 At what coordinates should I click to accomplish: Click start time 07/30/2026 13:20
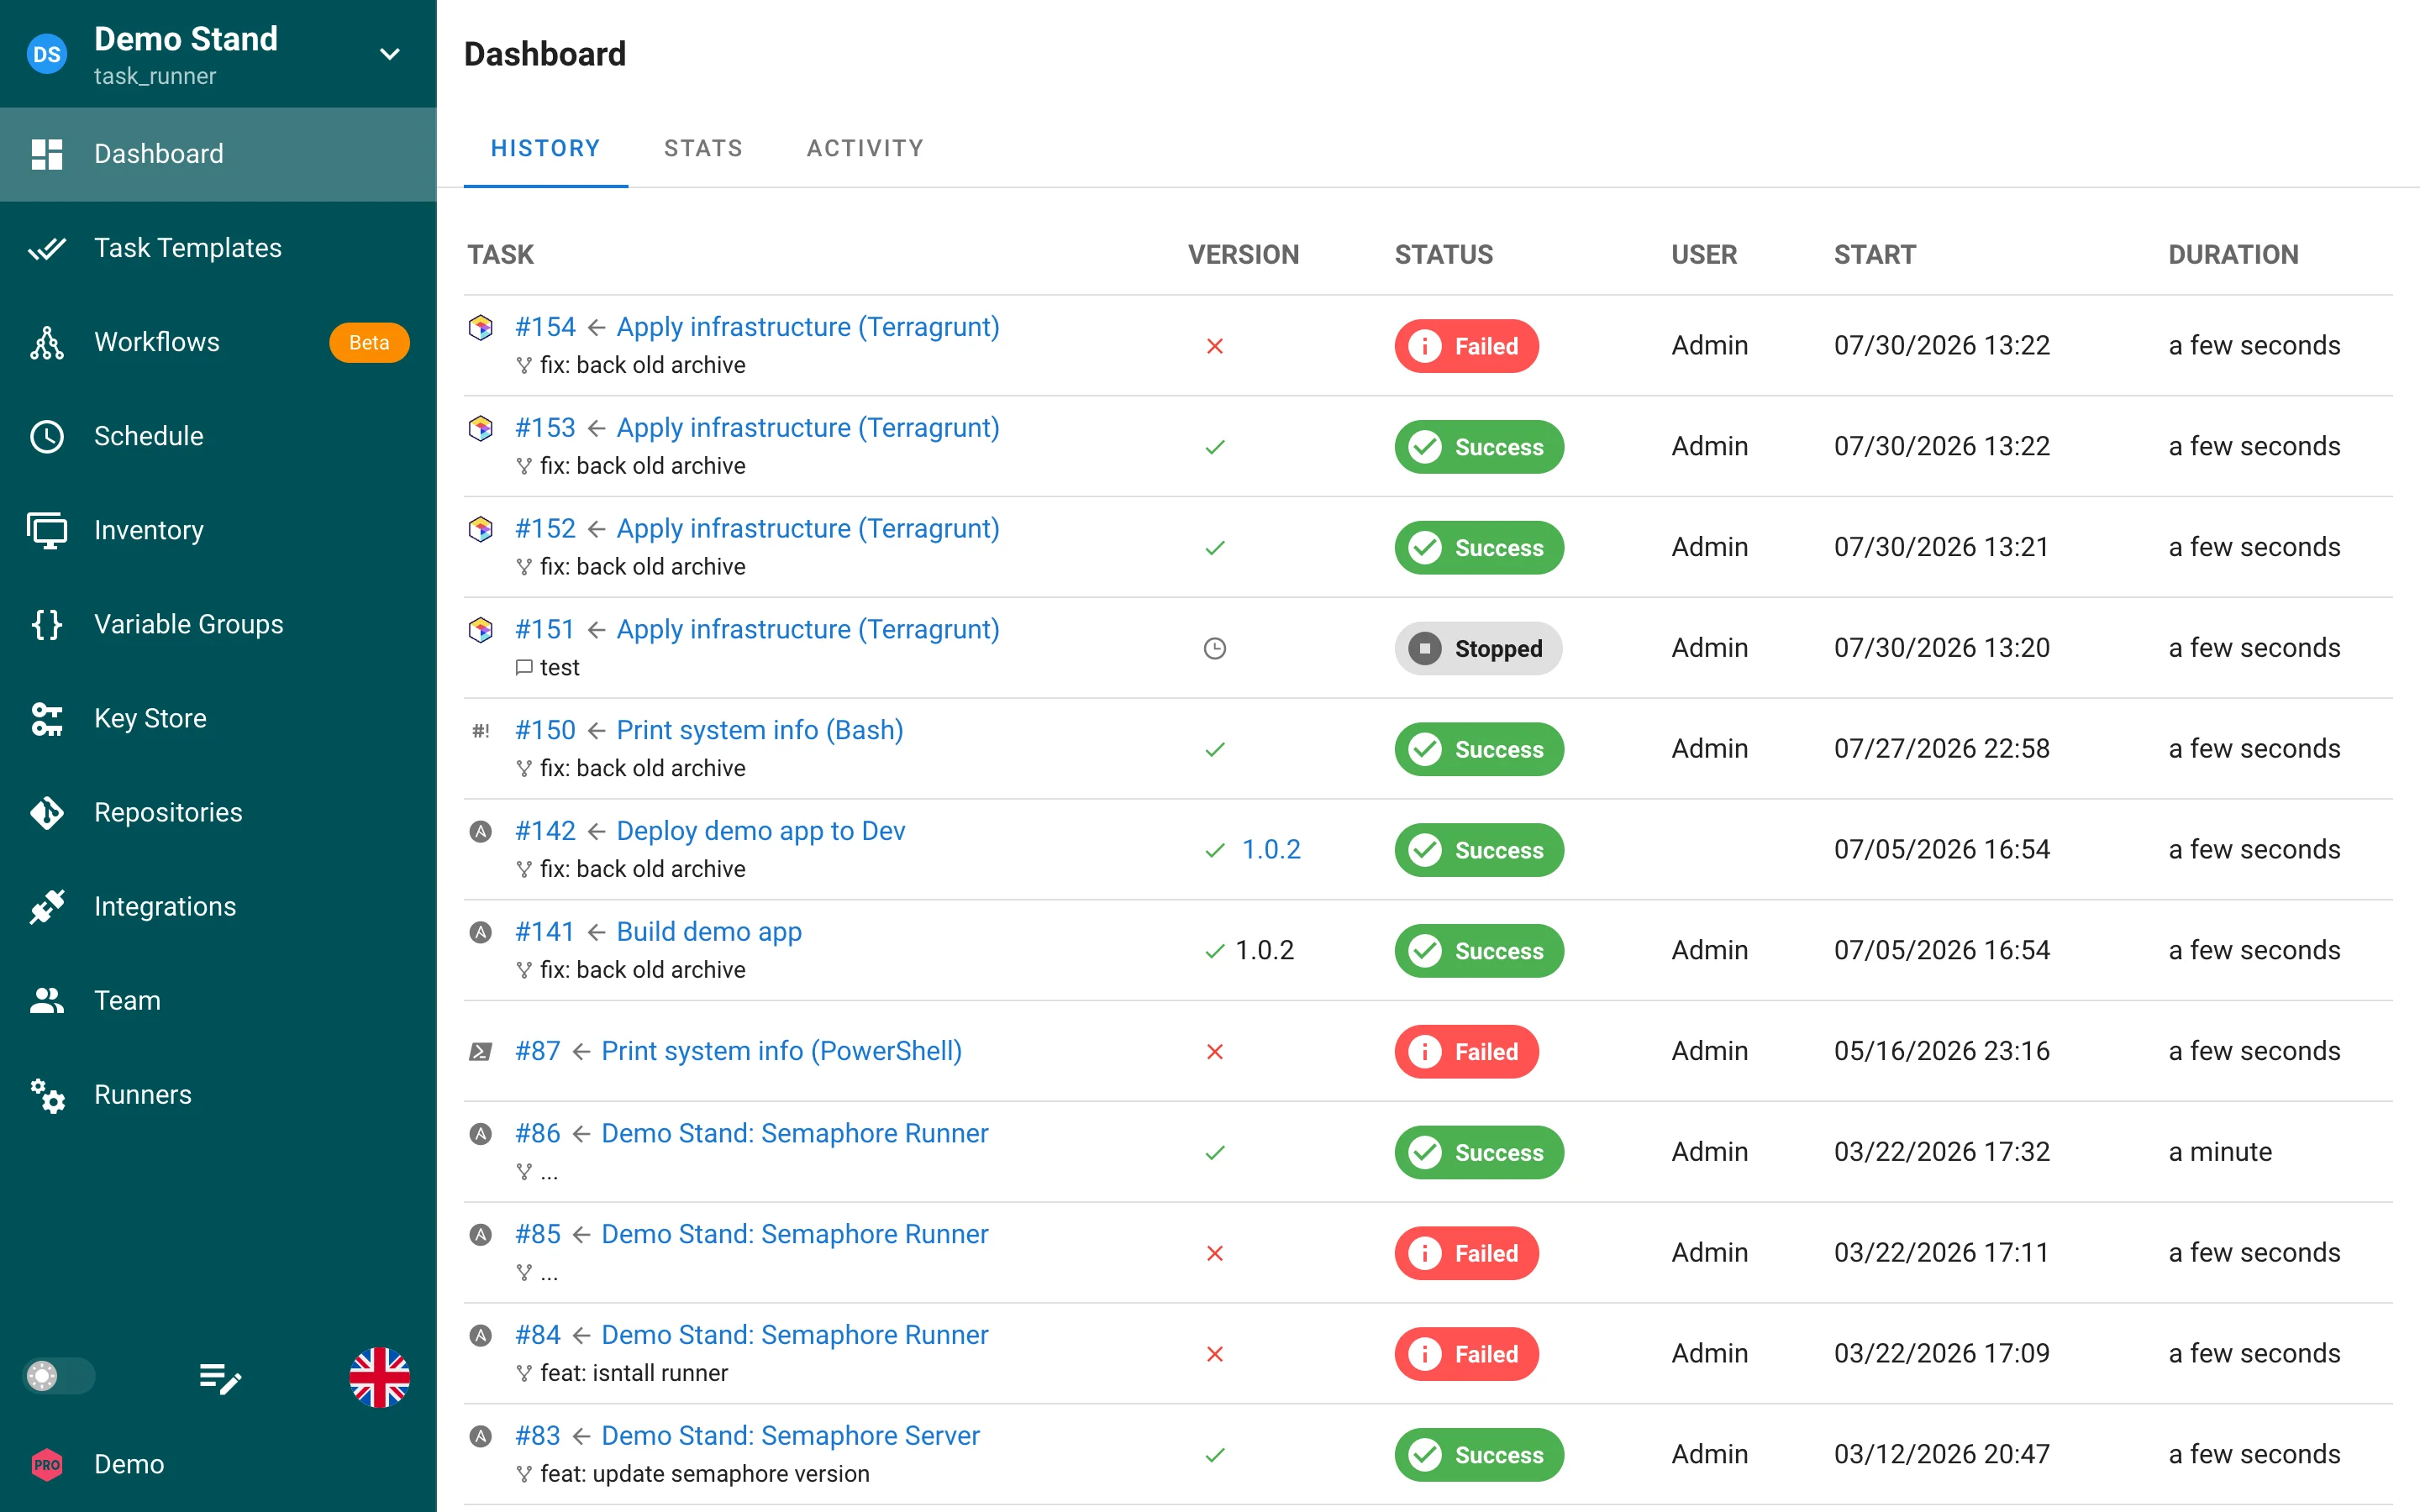tap(1941, 648)
